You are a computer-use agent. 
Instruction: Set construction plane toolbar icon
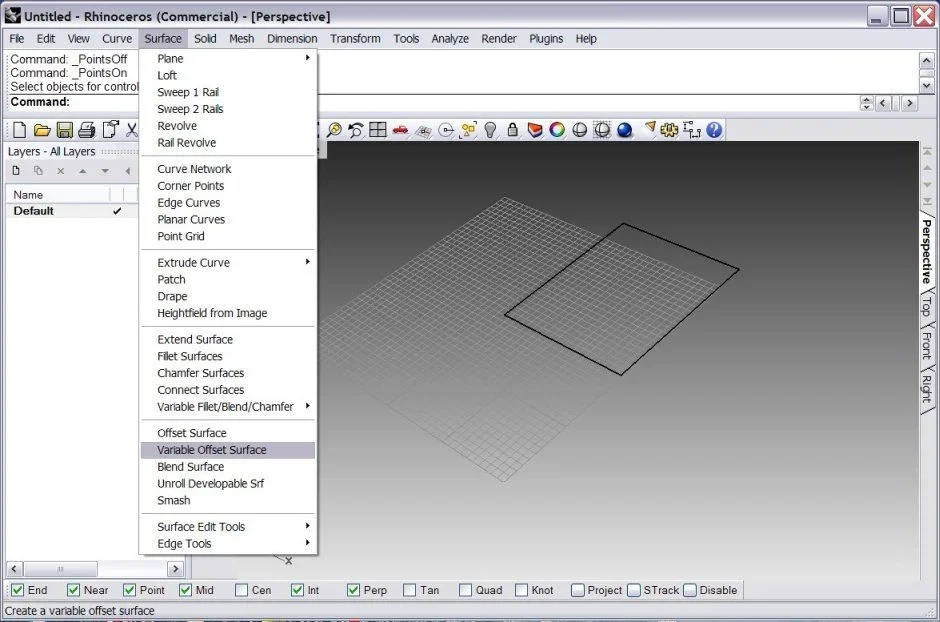pyautogui.click(x=423, y=130)
